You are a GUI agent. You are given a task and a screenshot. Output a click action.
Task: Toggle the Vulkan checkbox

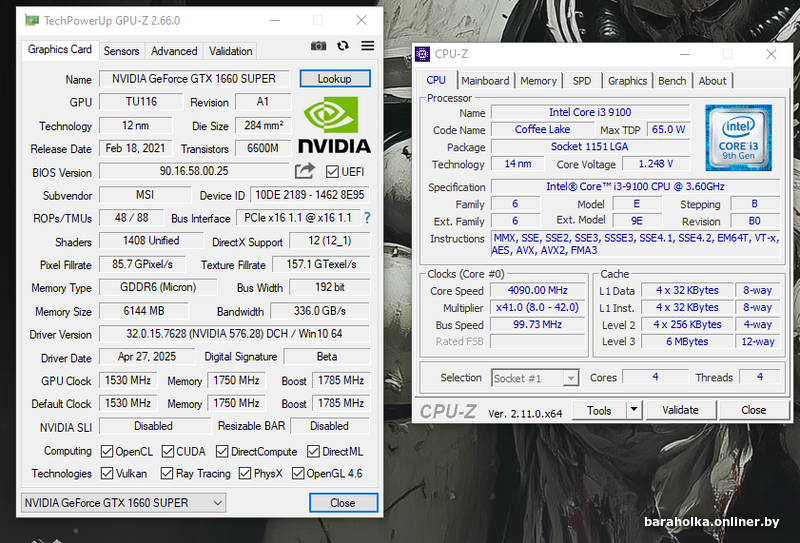tap(107, 474)
